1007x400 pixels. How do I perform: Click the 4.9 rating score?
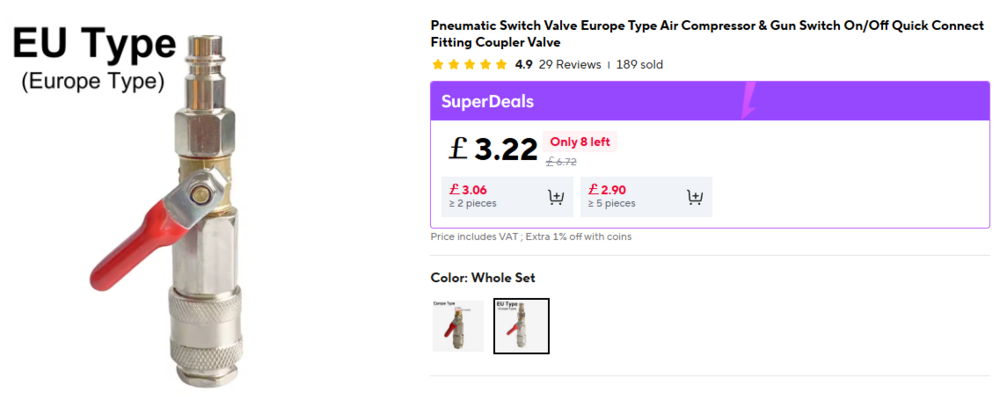tap(523, 65)
